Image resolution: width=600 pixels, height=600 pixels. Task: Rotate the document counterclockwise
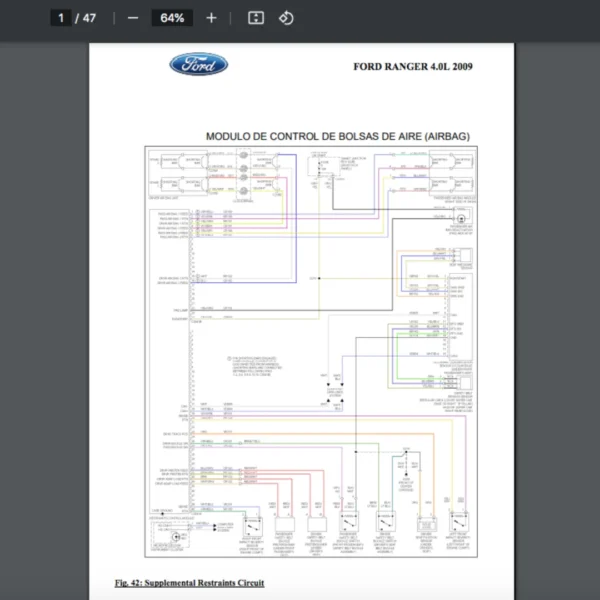click(x=286, y=18)
